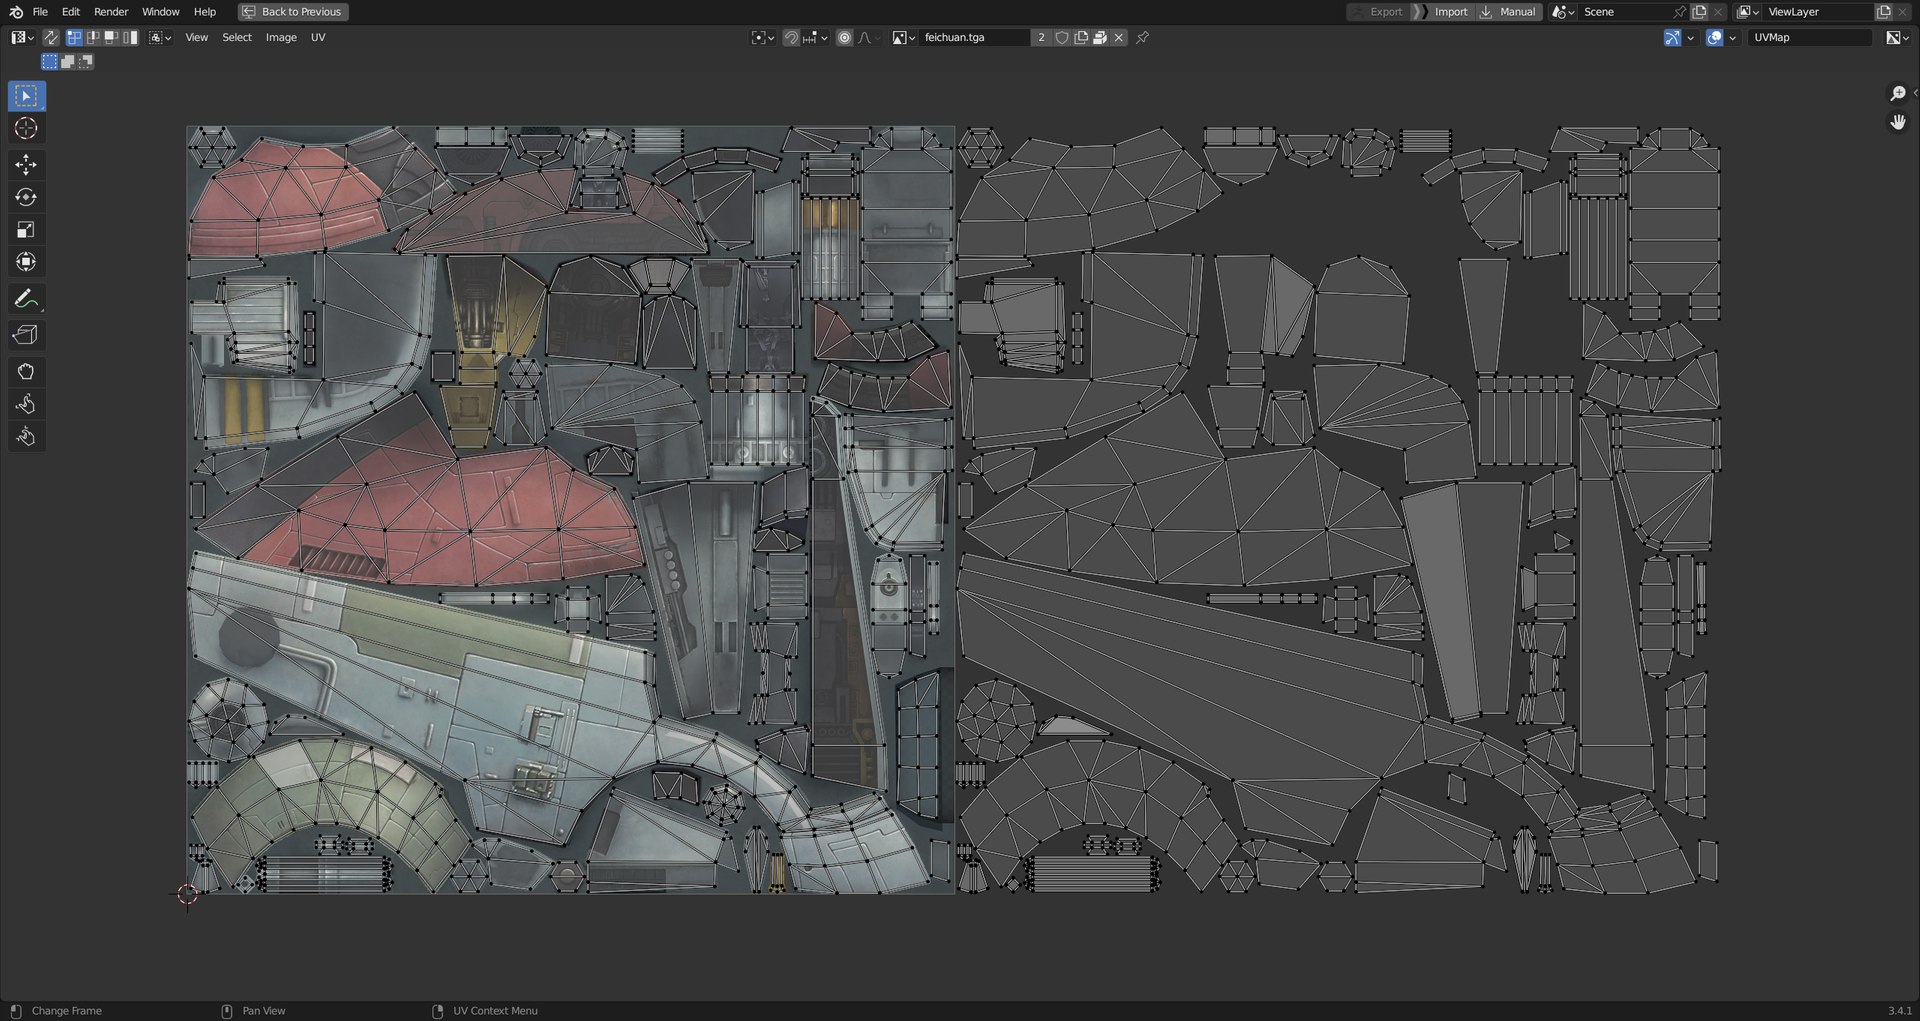Create a new image copy
The width and height of the screenshot is (1920, 1021).
coord(1081,37)
